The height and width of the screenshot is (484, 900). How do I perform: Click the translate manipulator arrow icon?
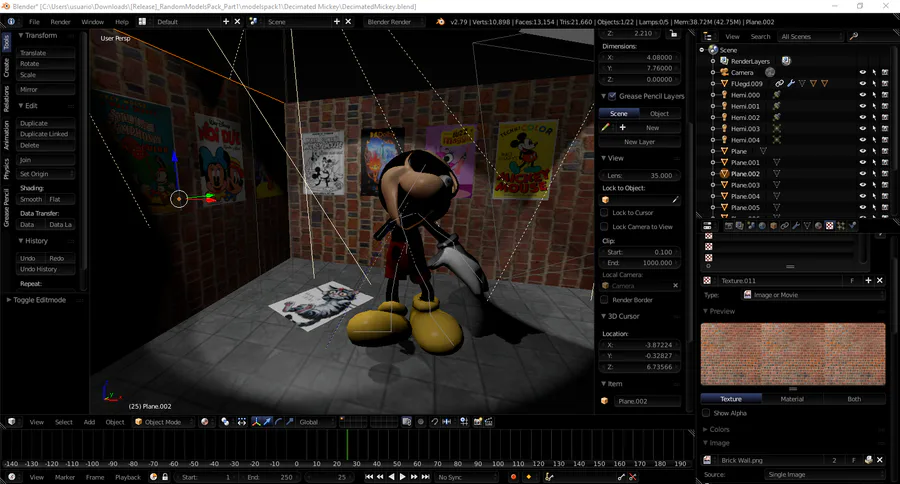(267, 421)
